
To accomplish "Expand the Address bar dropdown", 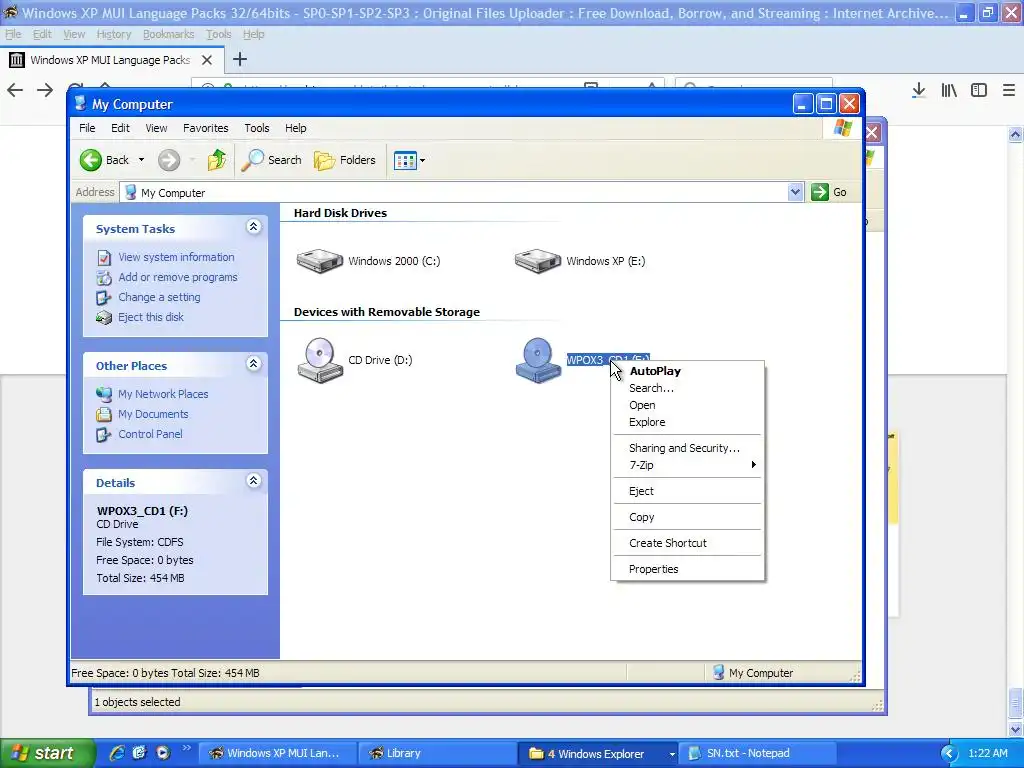I will [795, 192].
